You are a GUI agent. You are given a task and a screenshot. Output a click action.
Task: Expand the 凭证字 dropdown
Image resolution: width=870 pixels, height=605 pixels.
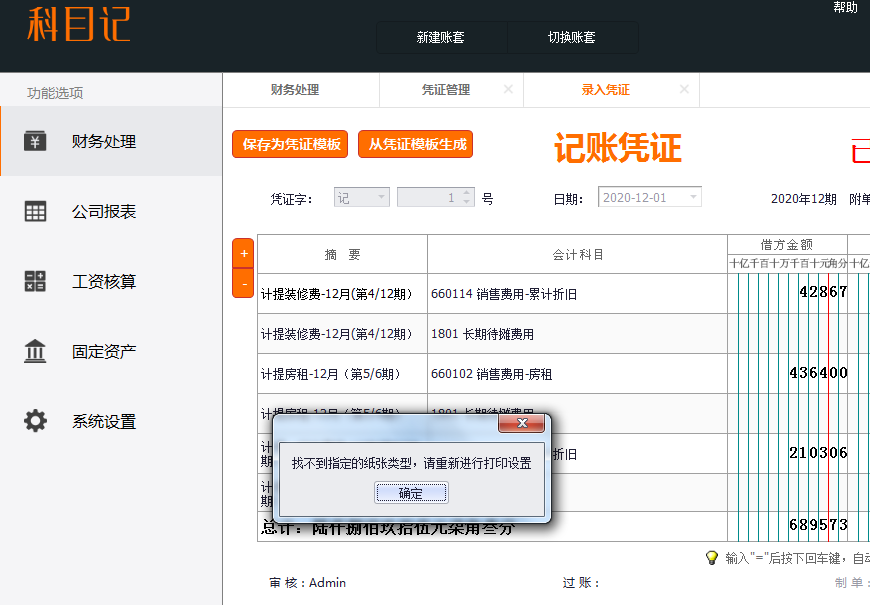point(381,198)
